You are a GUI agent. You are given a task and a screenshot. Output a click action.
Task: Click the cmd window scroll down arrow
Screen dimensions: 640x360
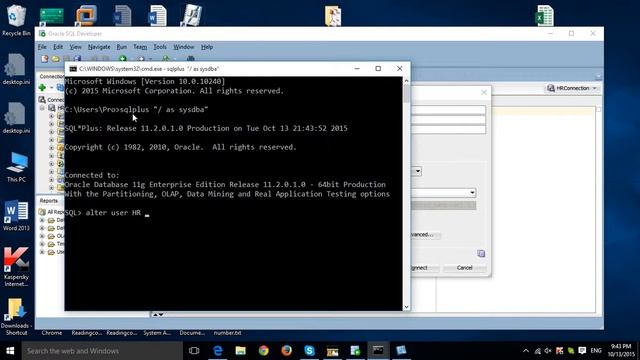click(406, 307)
